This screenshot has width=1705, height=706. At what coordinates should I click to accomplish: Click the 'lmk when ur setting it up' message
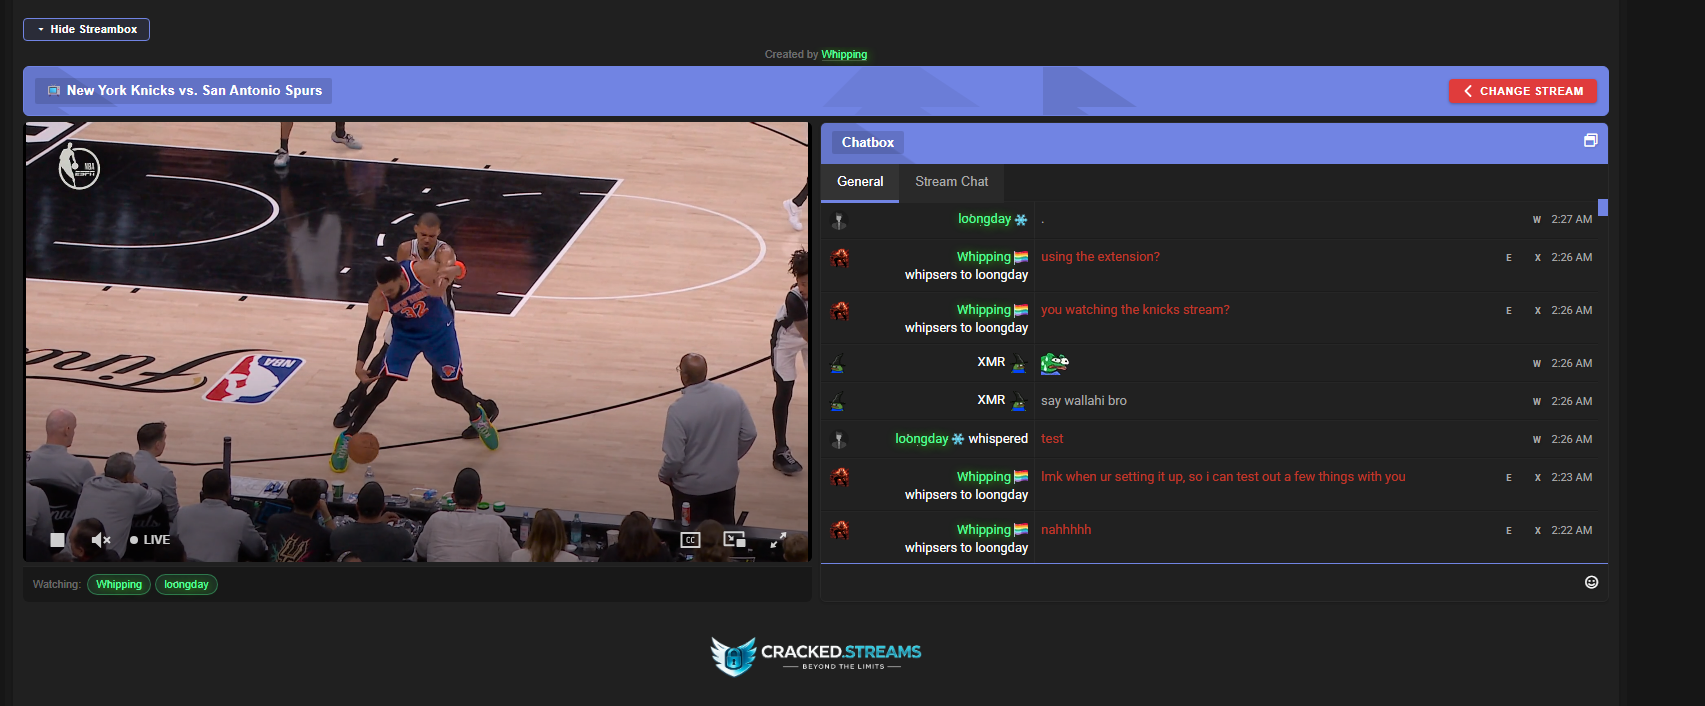pyautogui.click(x=1223, y=477)
